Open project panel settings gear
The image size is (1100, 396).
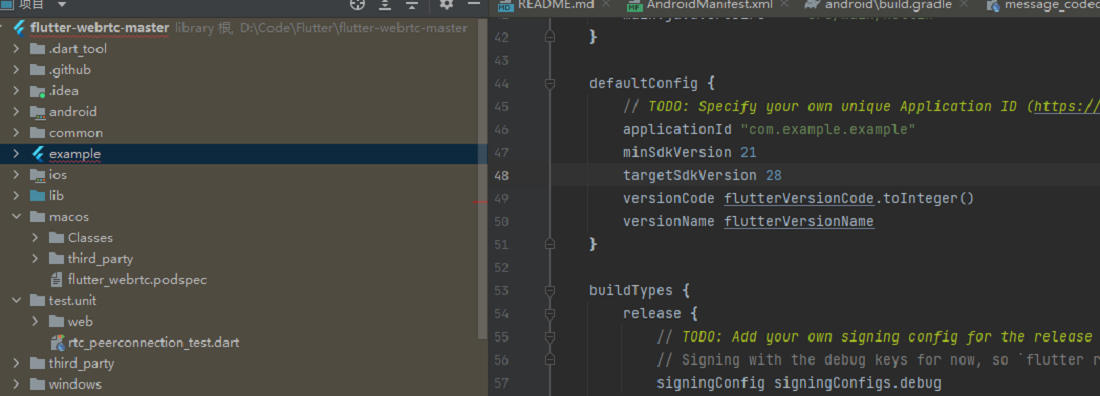coord(446,5)
